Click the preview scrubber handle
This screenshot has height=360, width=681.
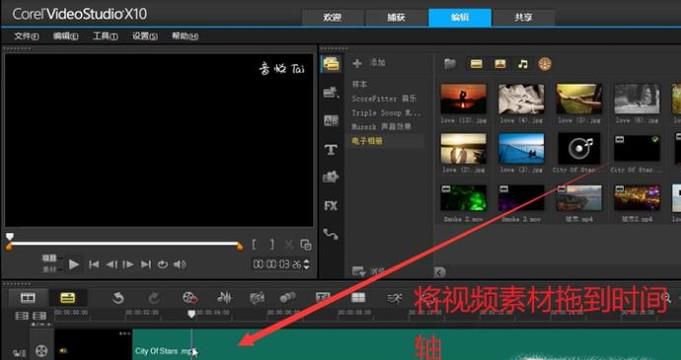[x=10, y=237]
